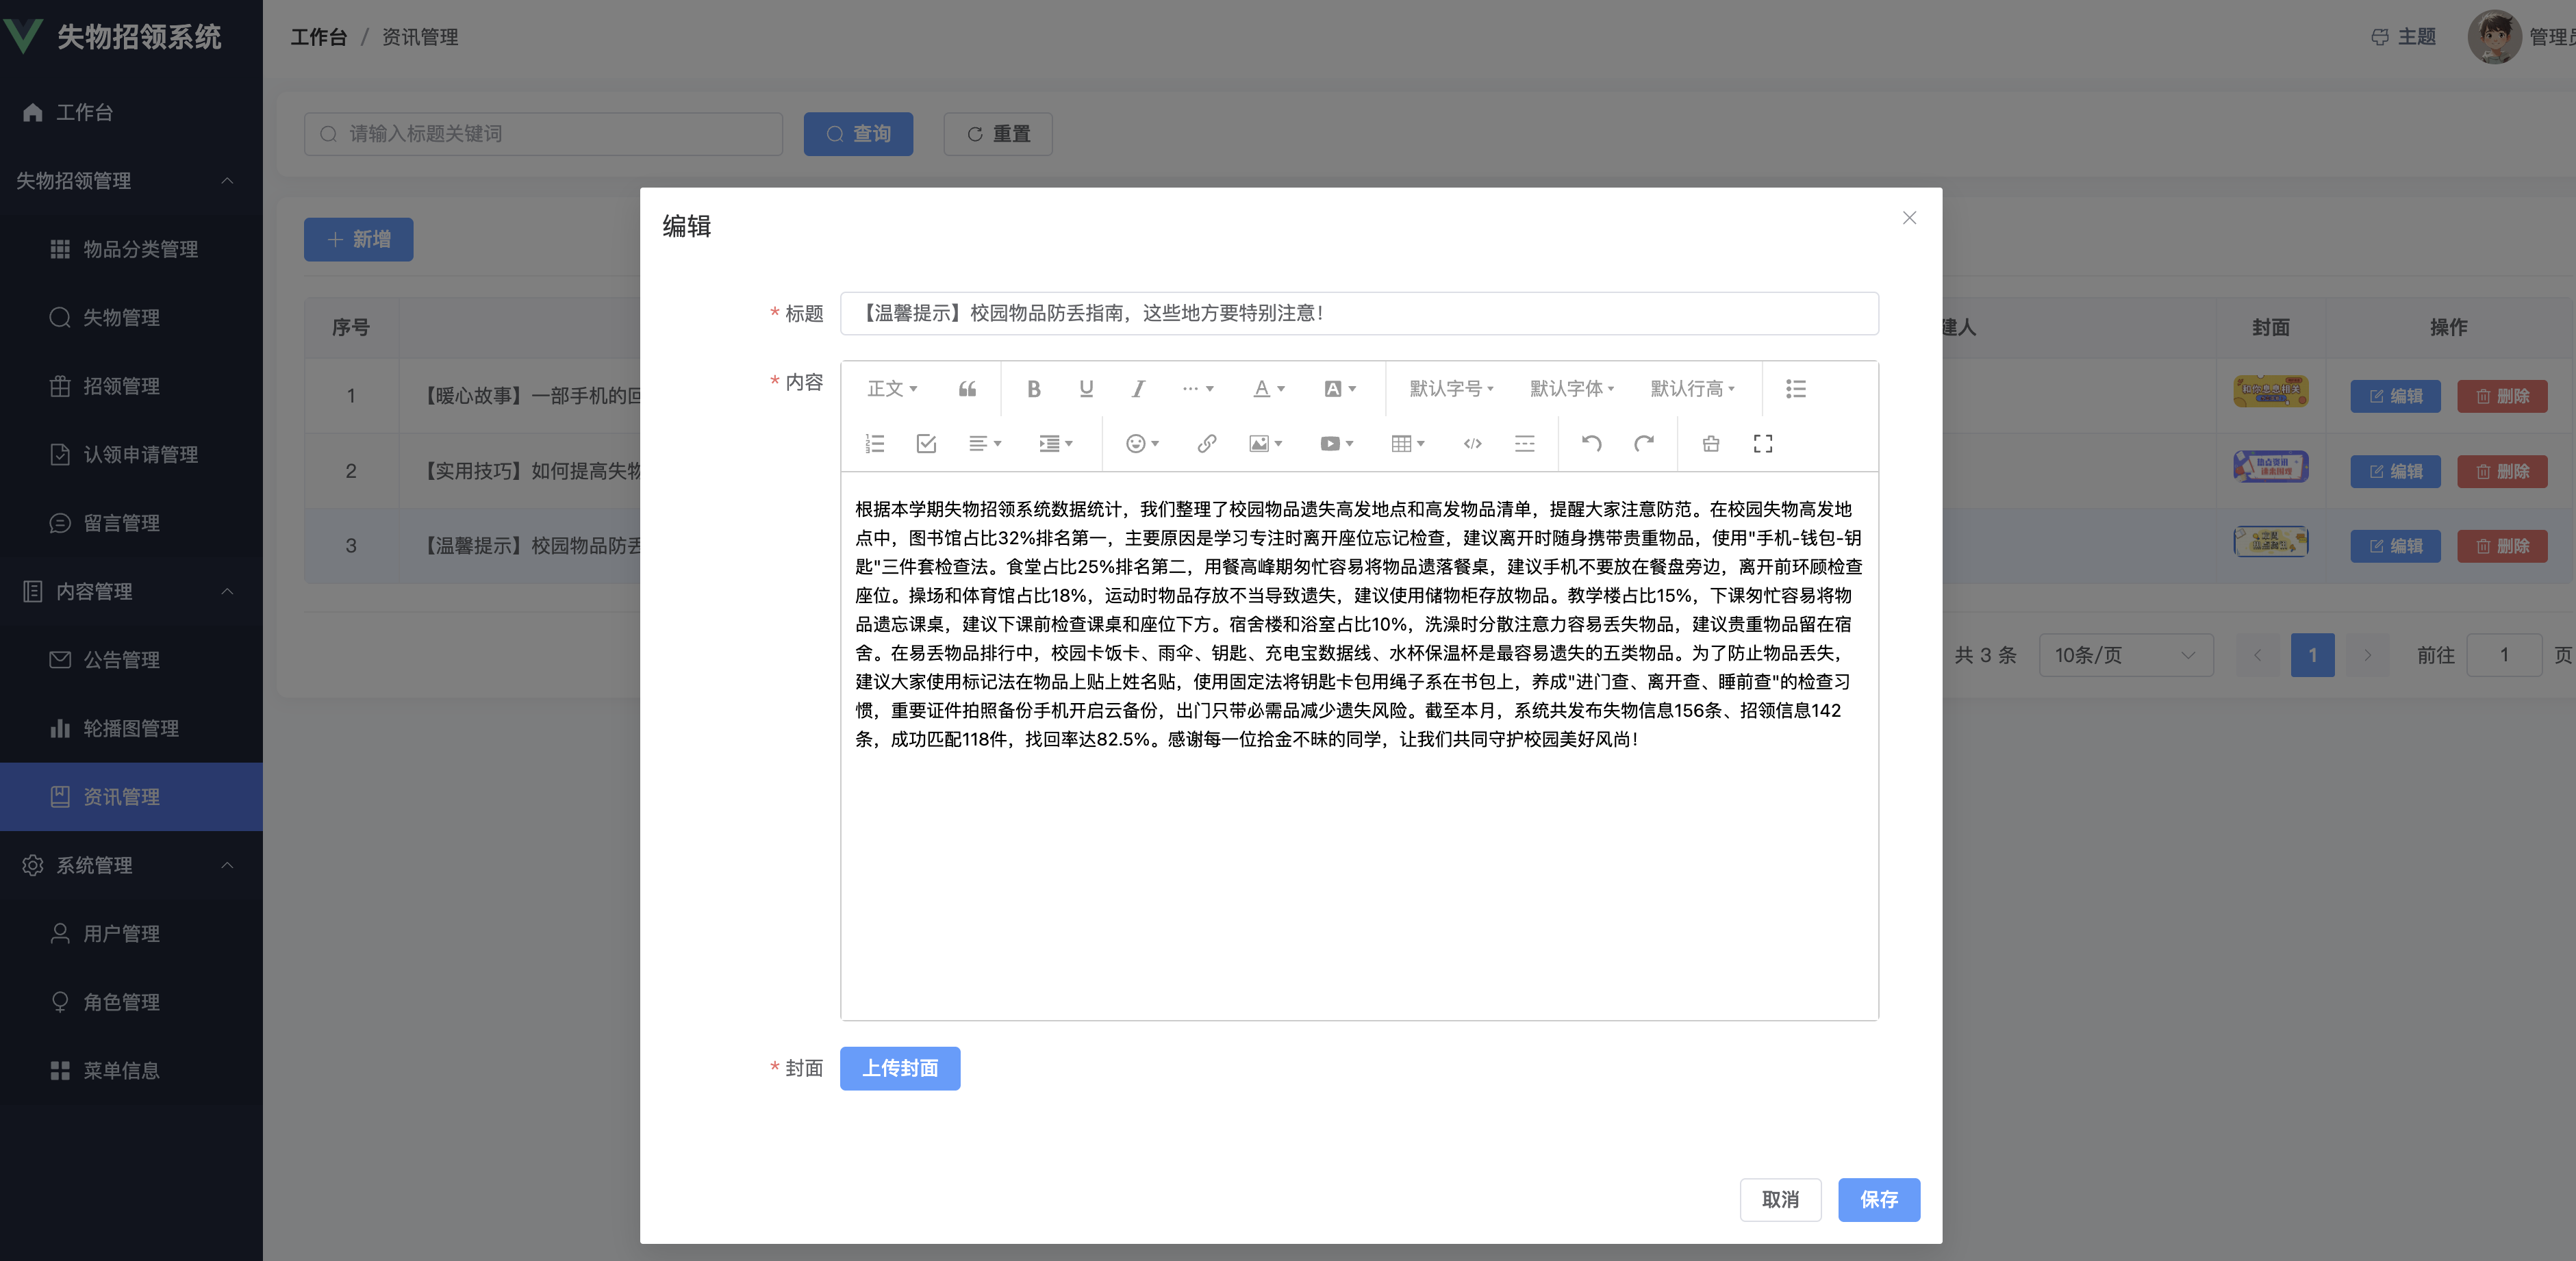Toggle numbered list formatting
This screenshot has height=1261, width=2576.
875,444
